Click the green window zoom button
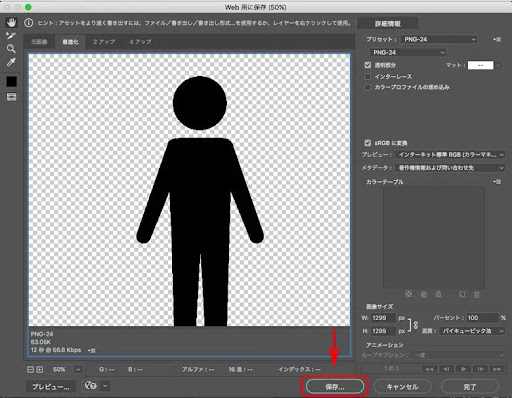This screenshot has height=398, width=512. [x=28, y=7]
